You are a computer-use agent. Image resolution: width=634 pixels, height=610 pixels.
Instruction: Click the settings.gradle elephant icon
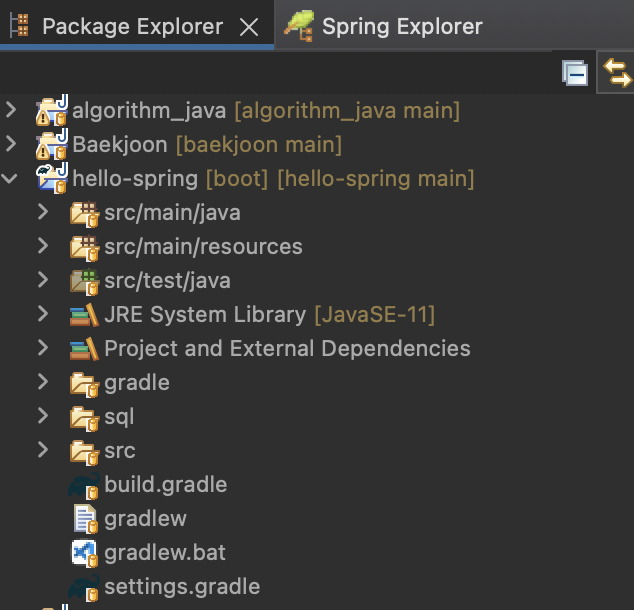84,588
